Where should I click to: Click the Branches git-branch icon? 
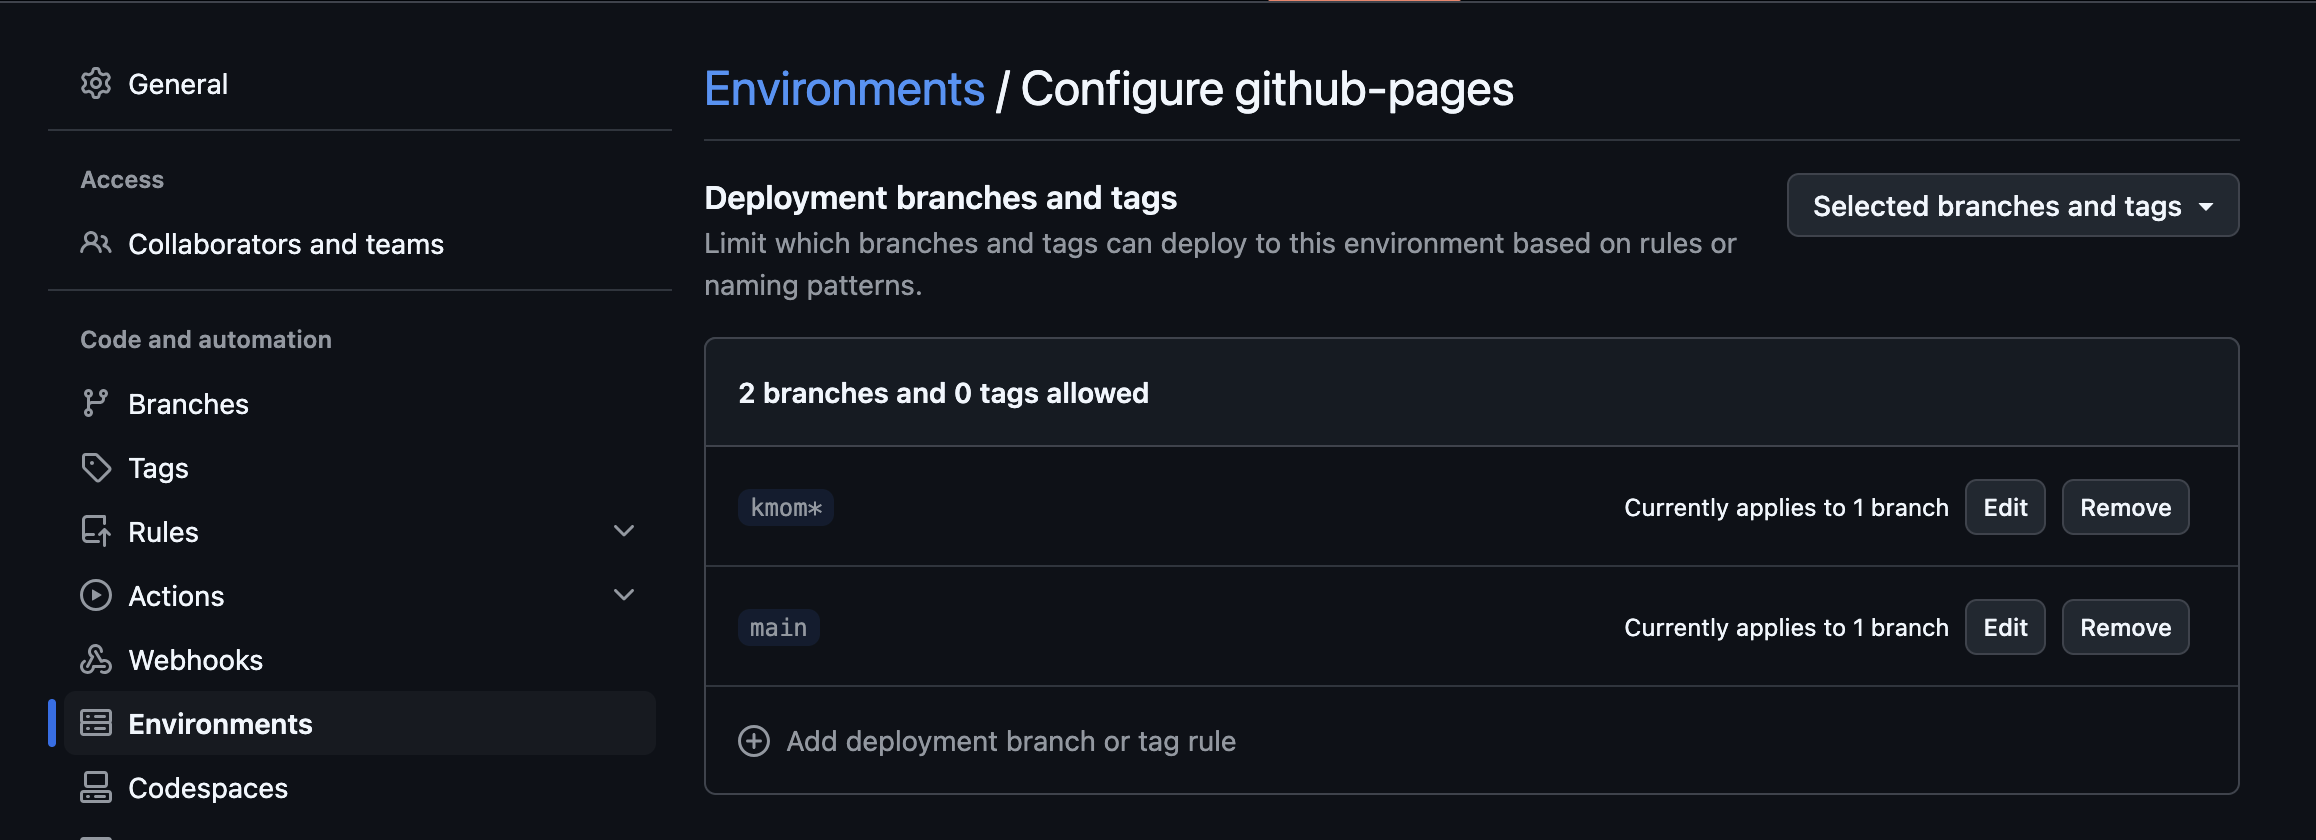[x=96, y=403]
